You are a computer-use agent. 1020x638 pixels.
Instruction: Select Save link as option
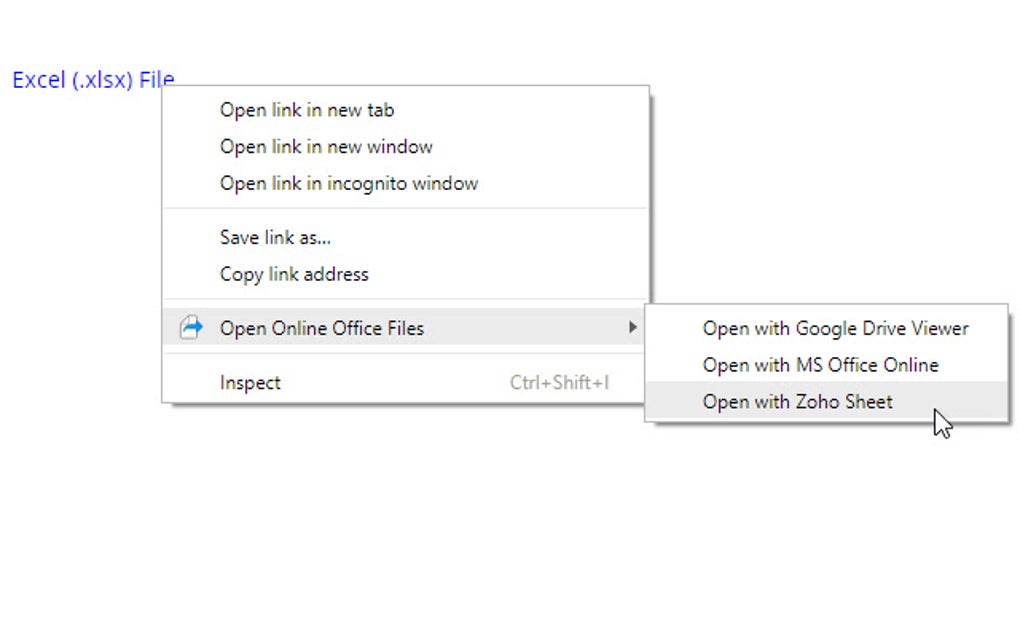coord(275,237)
